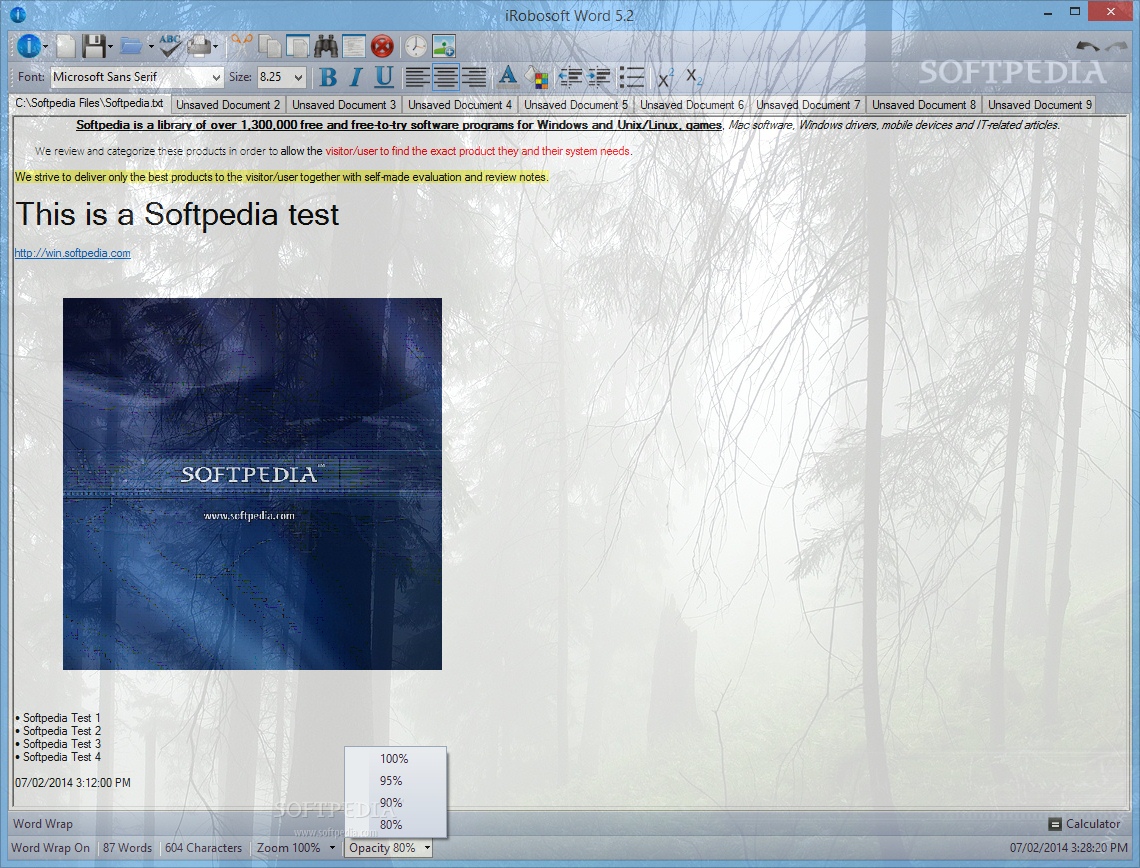Center align the text
Screen dimensions: 1140x868
click(445, 76)
